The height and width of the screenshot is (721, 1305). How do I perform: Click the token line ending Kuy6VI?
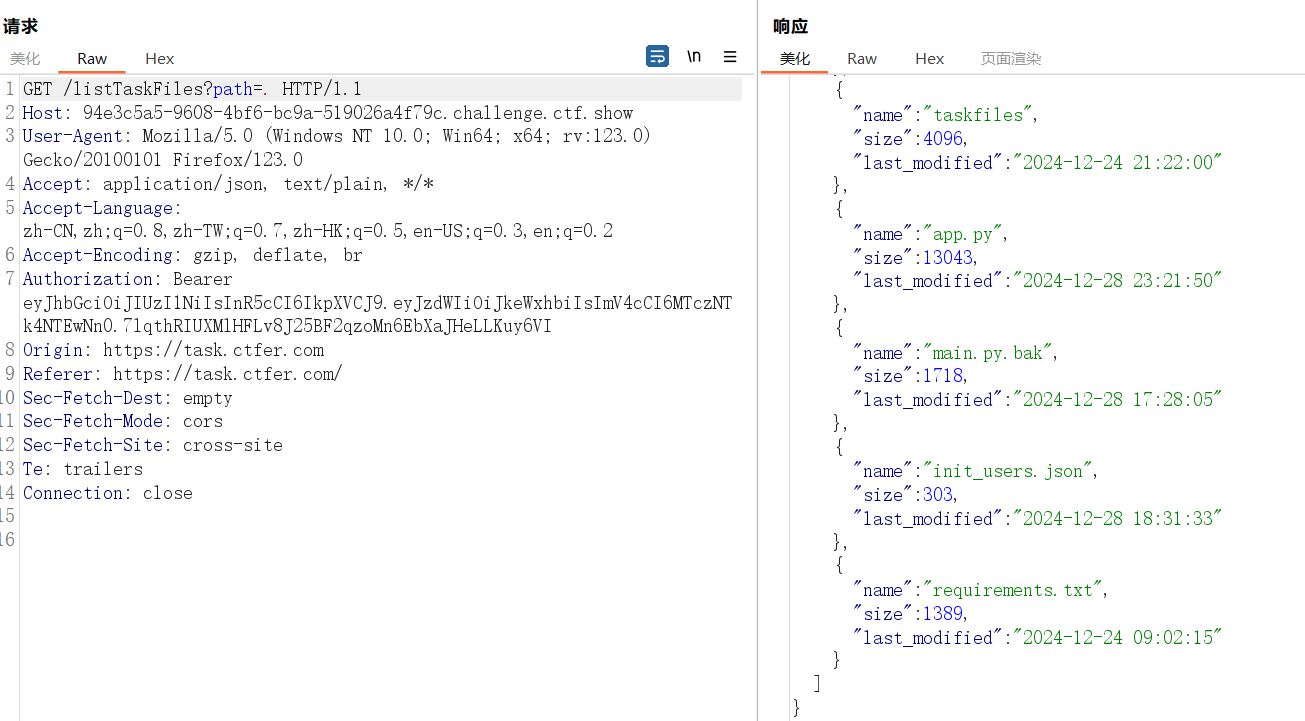[x=287, y=327]
